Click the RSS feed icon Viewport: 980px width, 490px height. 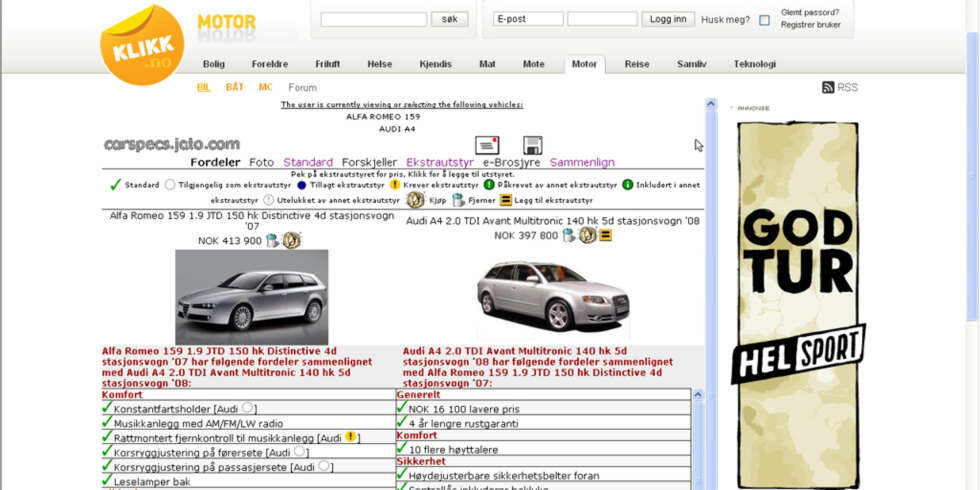click(x=828, y=88)
